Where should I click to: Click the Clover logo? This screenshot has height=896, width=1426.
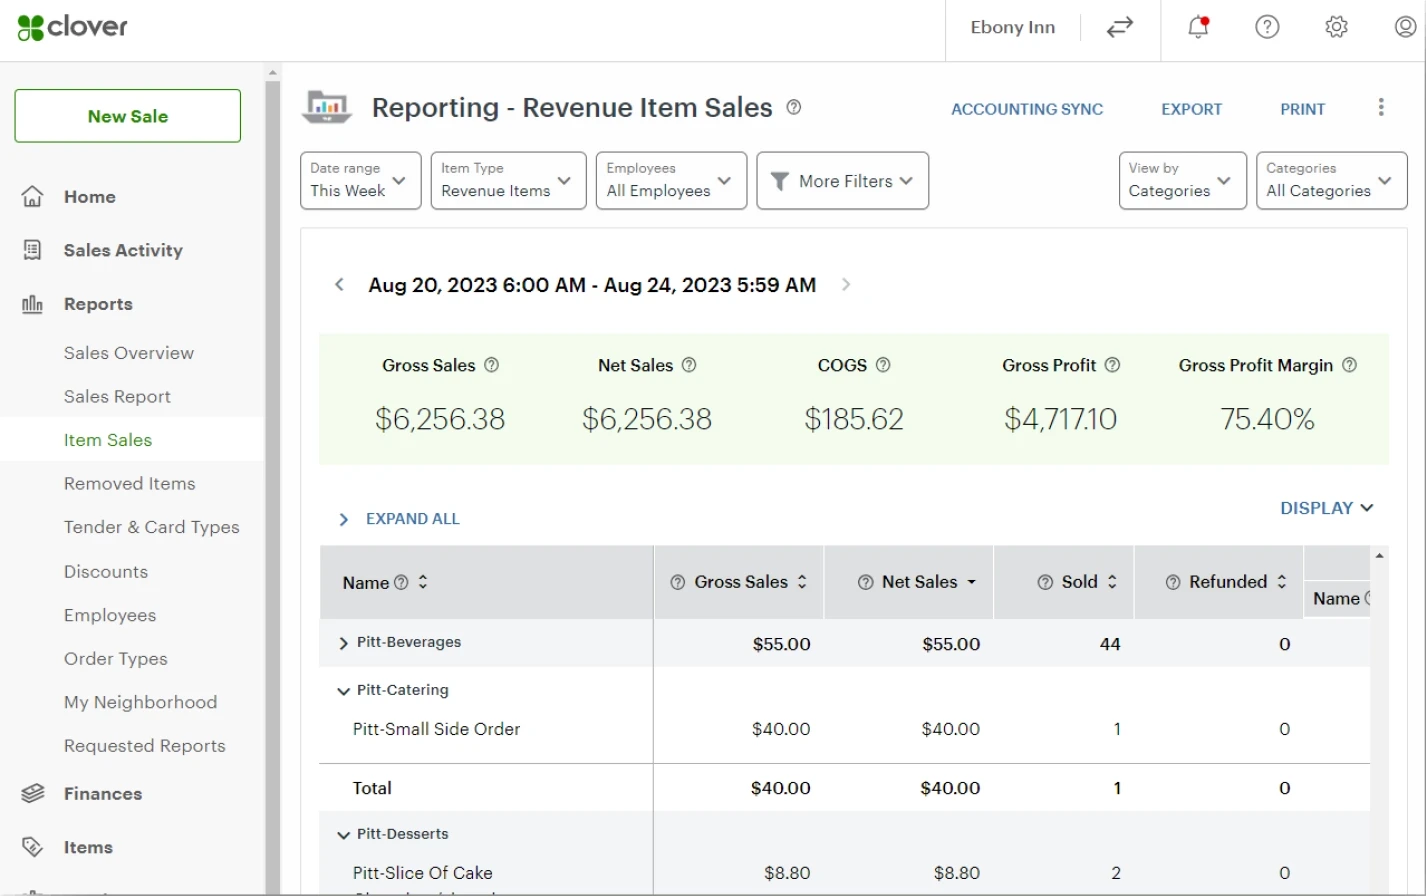coord(70,27)
